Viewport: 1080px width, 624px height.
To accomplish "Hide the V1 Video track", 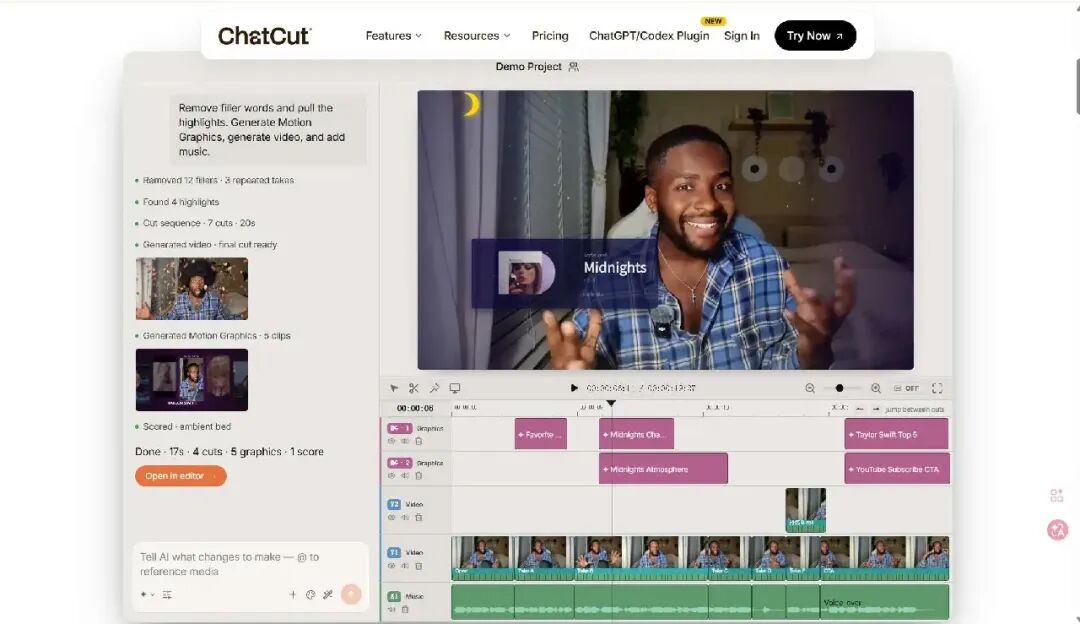I will coord(392,565).
